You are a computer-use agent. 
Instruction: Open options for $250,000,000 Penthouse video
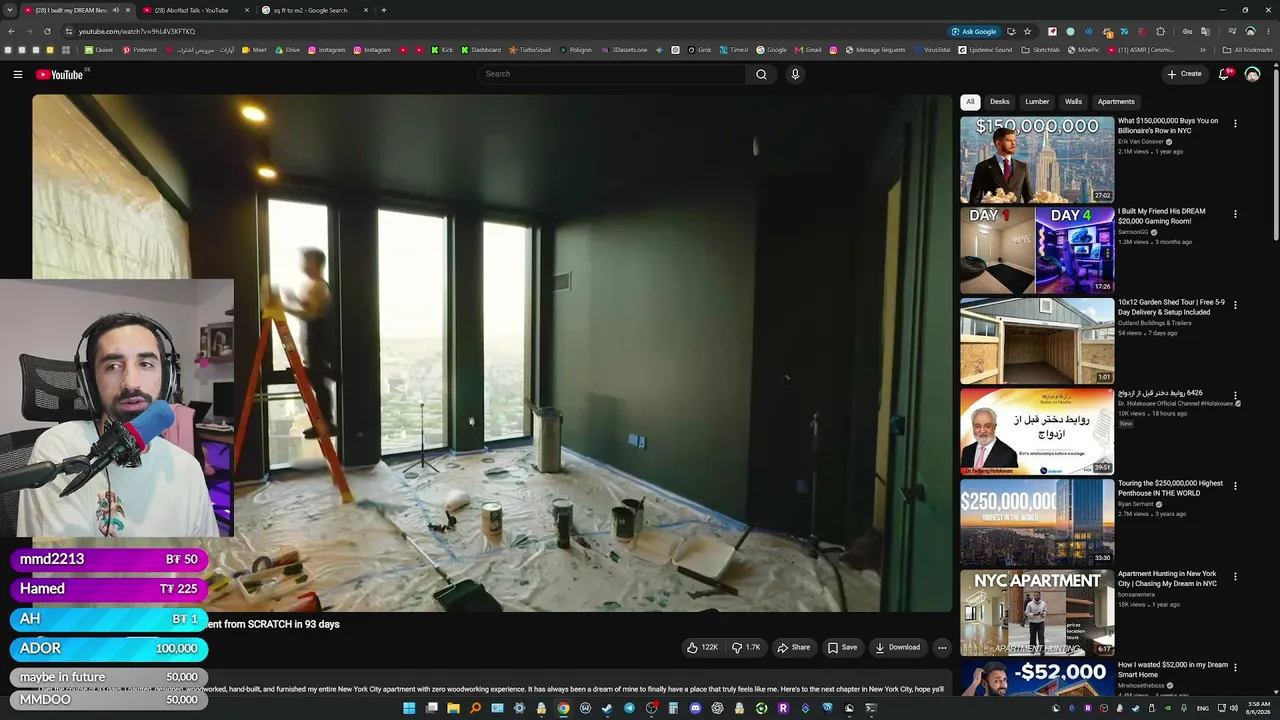coord(1235,486)
